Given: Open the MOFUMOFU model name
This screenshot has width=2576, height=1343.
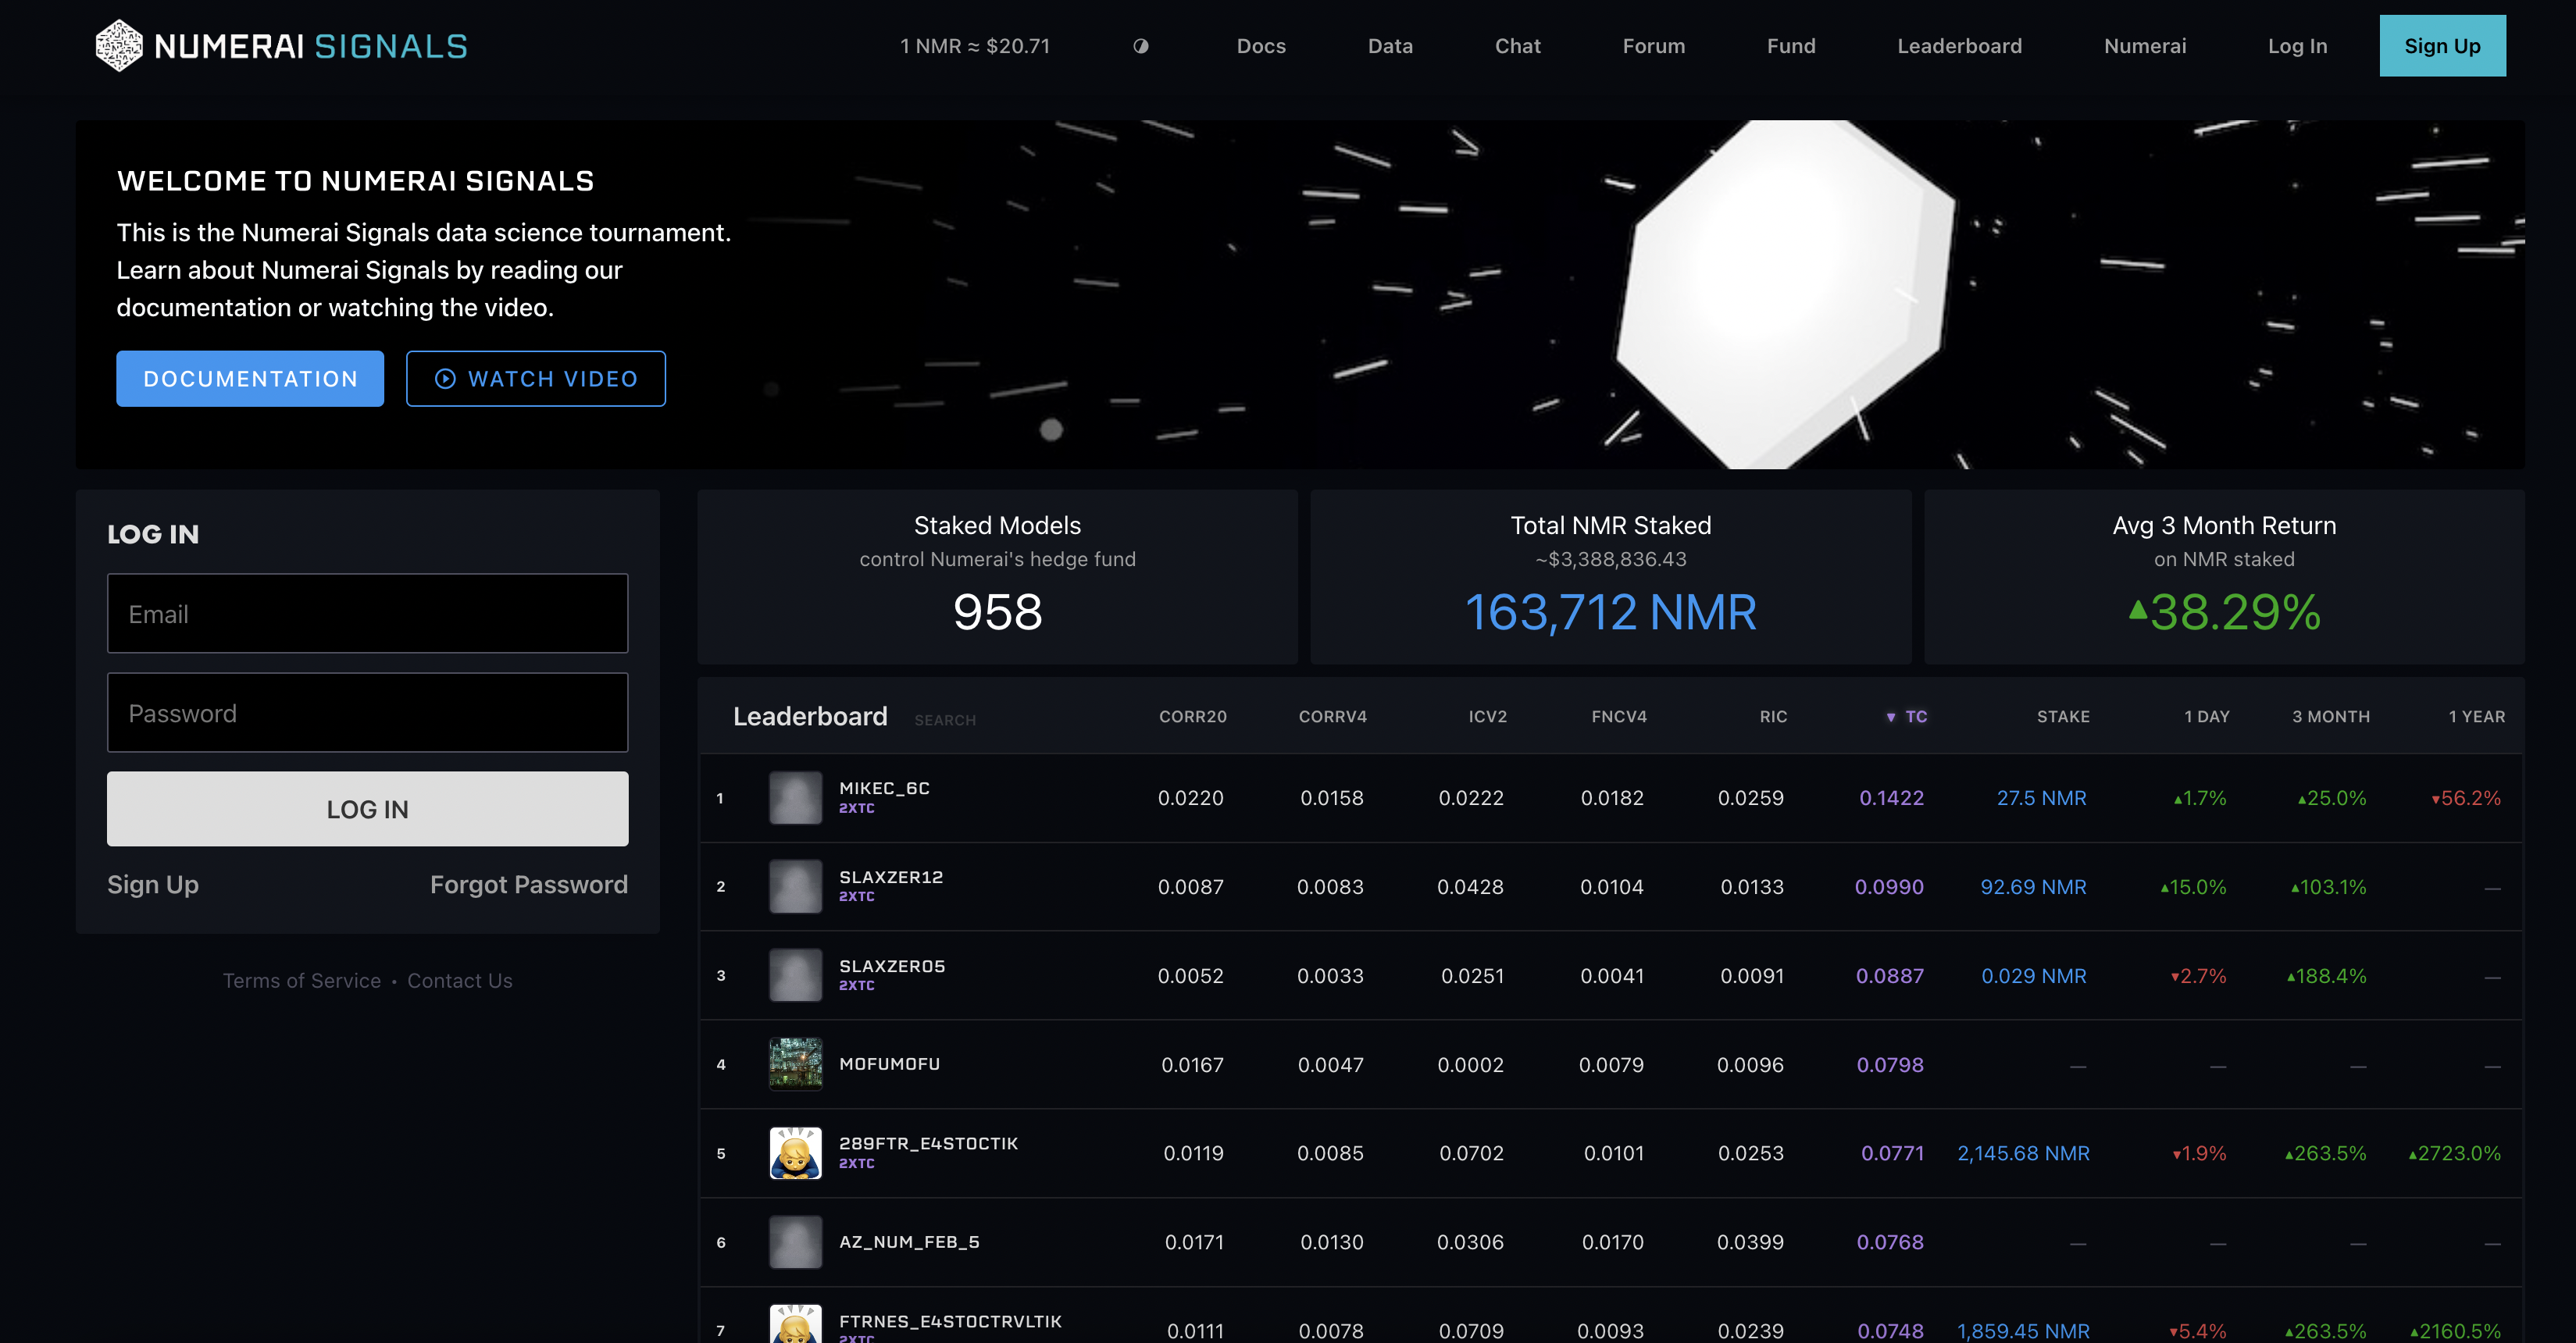Looking at the screenshot, I should coord(889,1064).
